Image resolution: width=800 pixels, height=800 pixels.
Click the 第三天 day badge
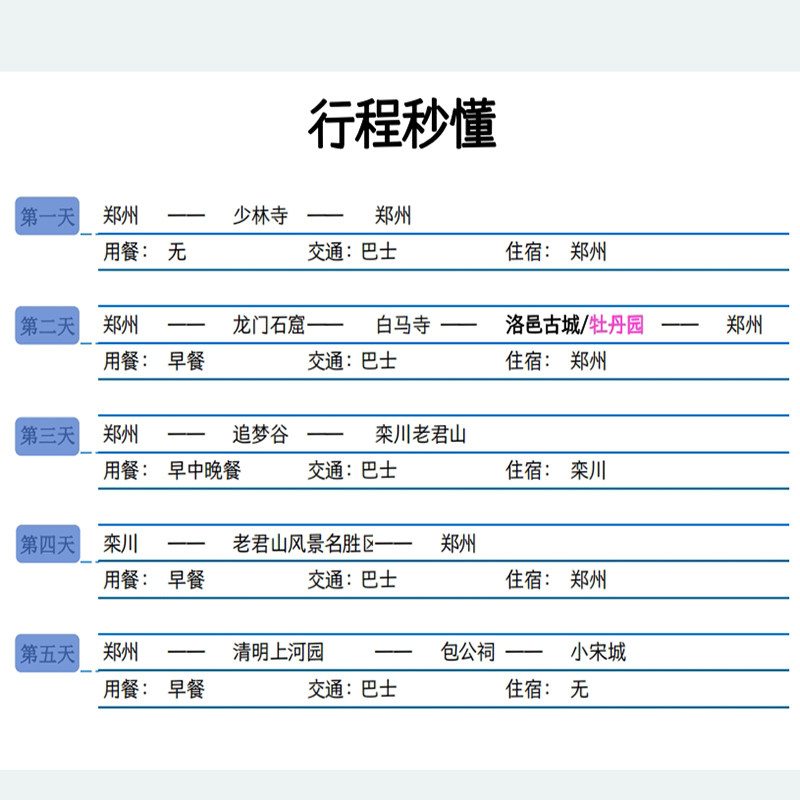(x=47, y=435)
